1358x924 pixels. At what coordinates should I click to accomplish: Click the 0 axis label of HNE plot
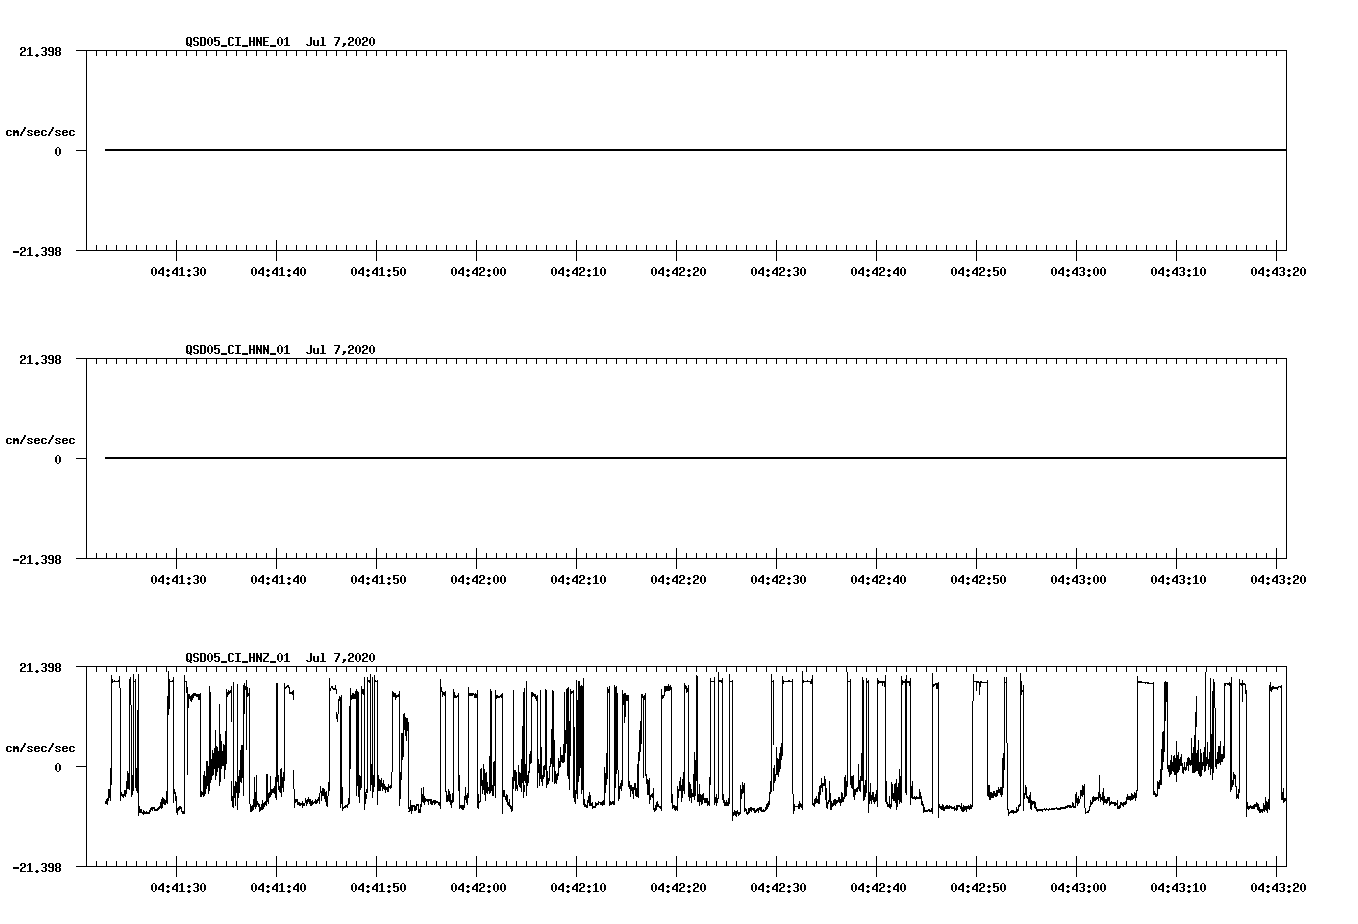click(x=58, y=151)
